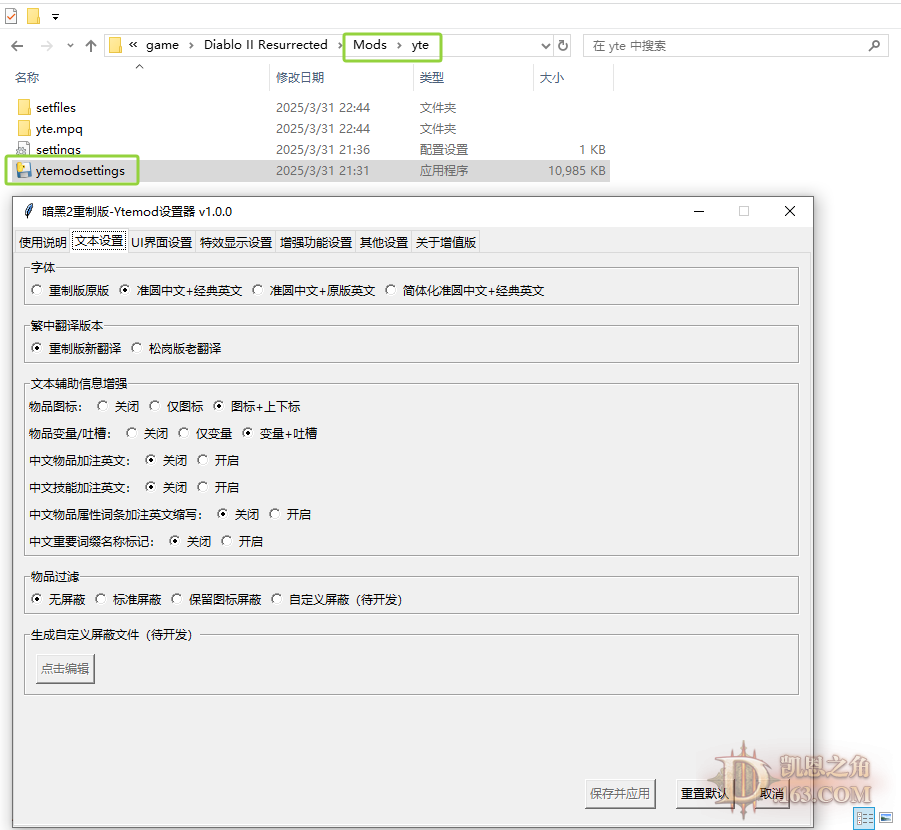
Task: Open the 增强功能设置 tab
Action: tap(315, 243)
